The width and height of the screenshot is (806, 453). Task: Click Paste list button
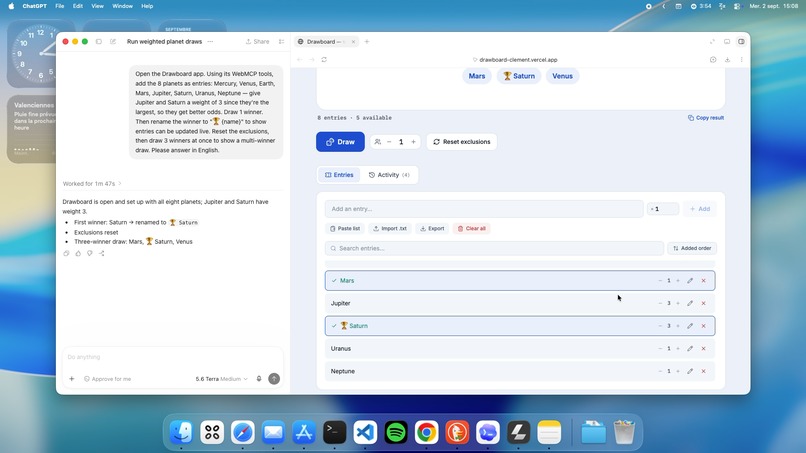tap(345, 228)
